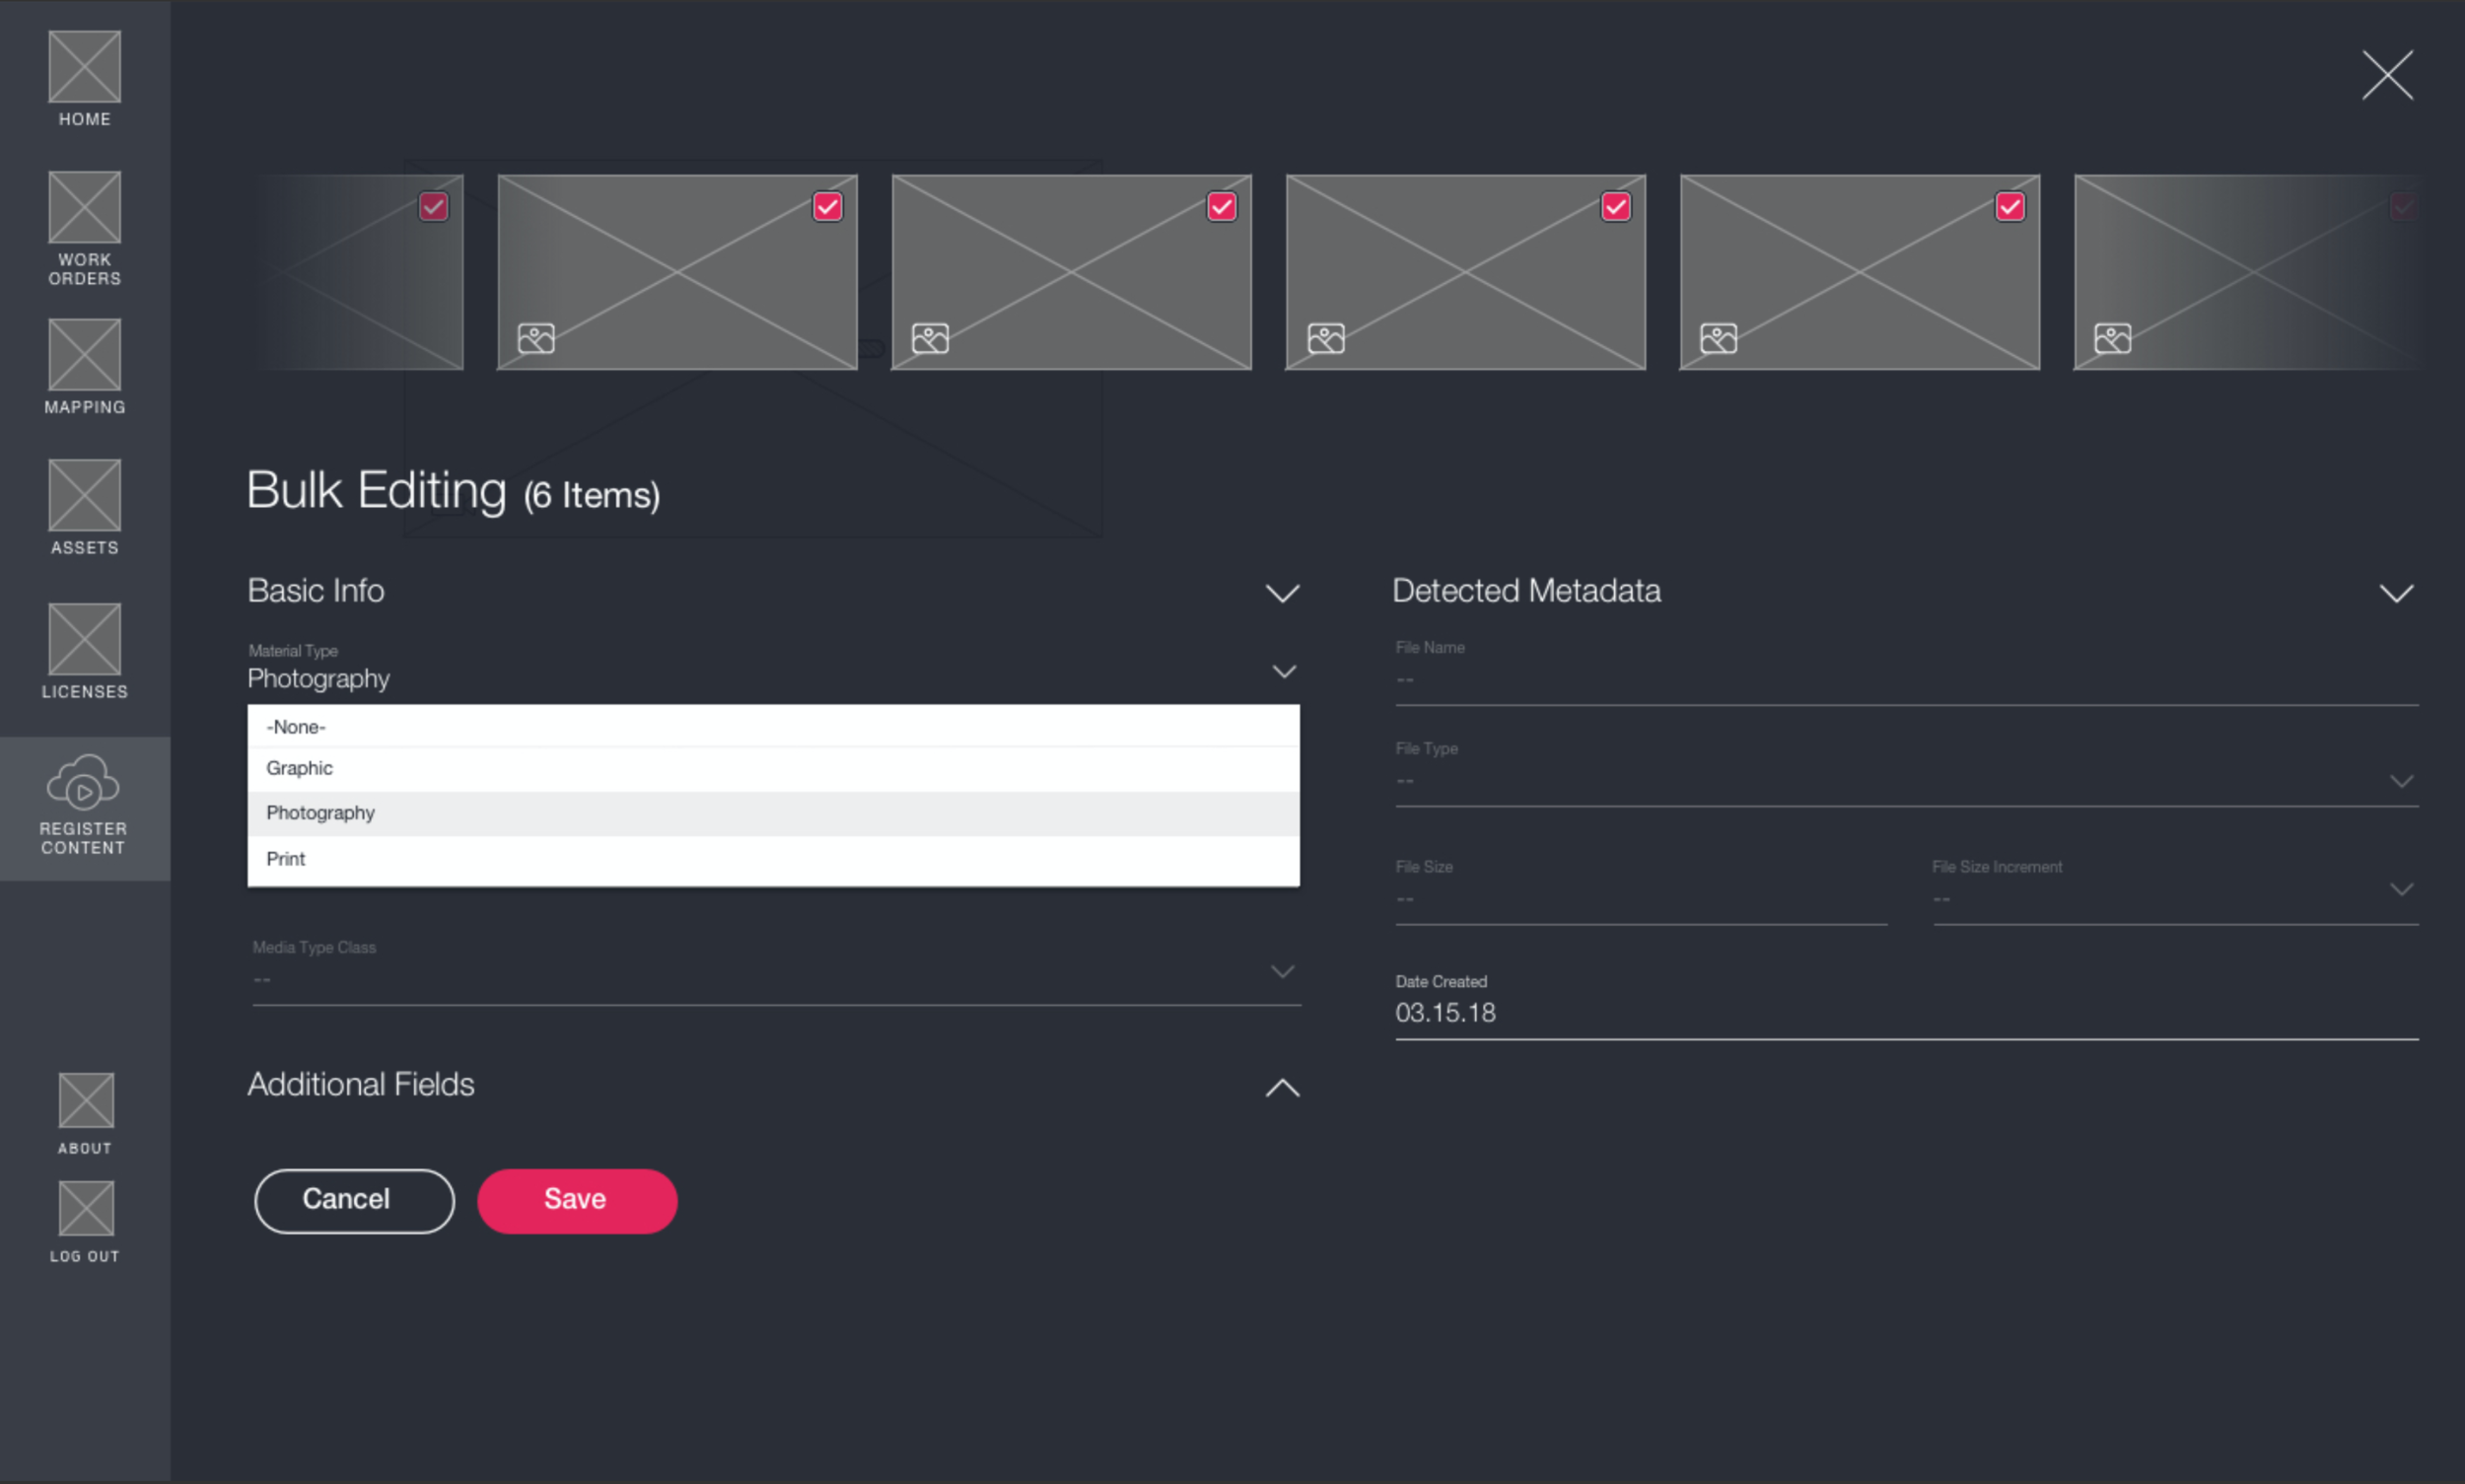This screenshot has height=1484, width=2465.
Task: Click the Cancel button
Action: pyautogui.click(x=354, y=1200)
